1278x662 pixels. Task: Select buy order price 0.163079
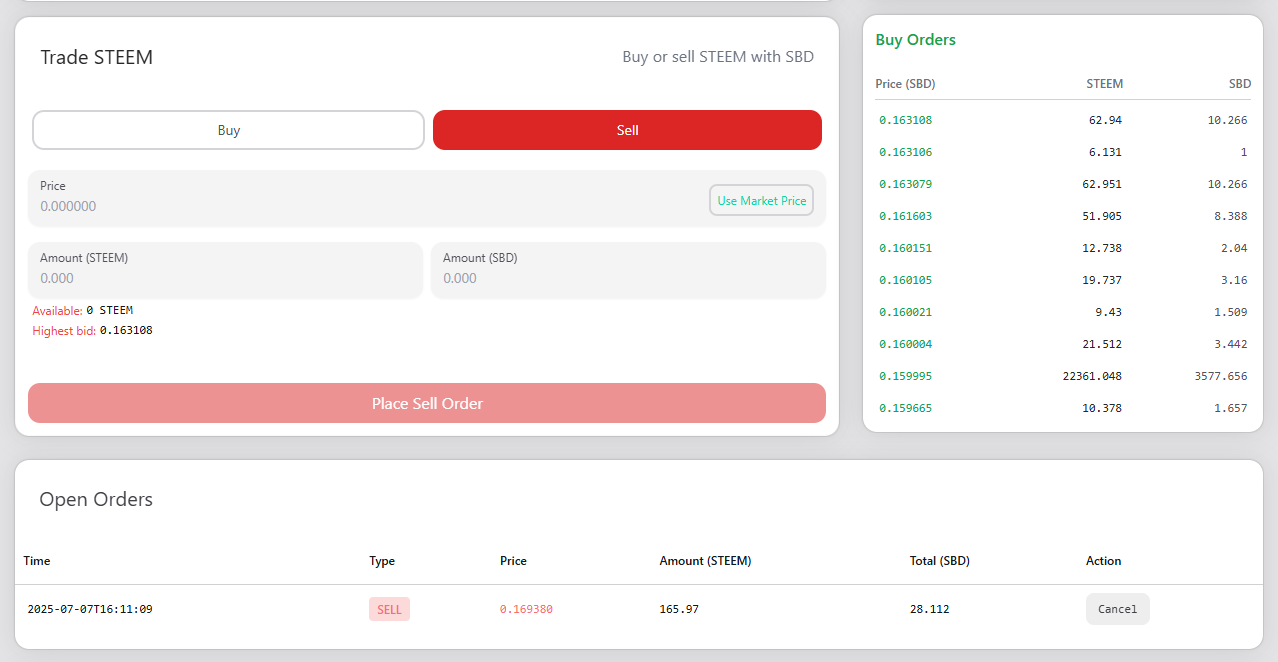point(906,184)
